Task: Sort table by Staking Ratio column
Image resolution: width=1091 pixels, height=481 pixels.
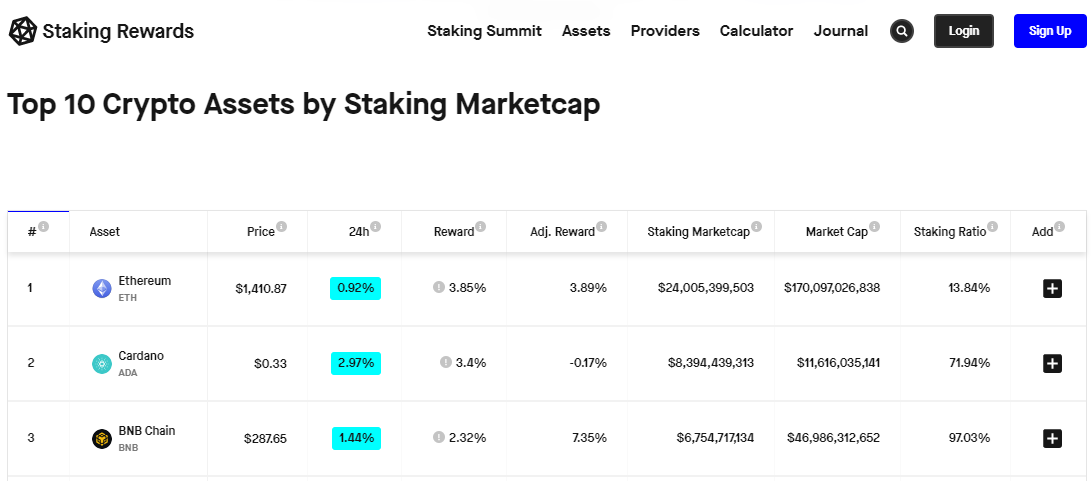Action: pyautogui.click(x=949, y=232)
